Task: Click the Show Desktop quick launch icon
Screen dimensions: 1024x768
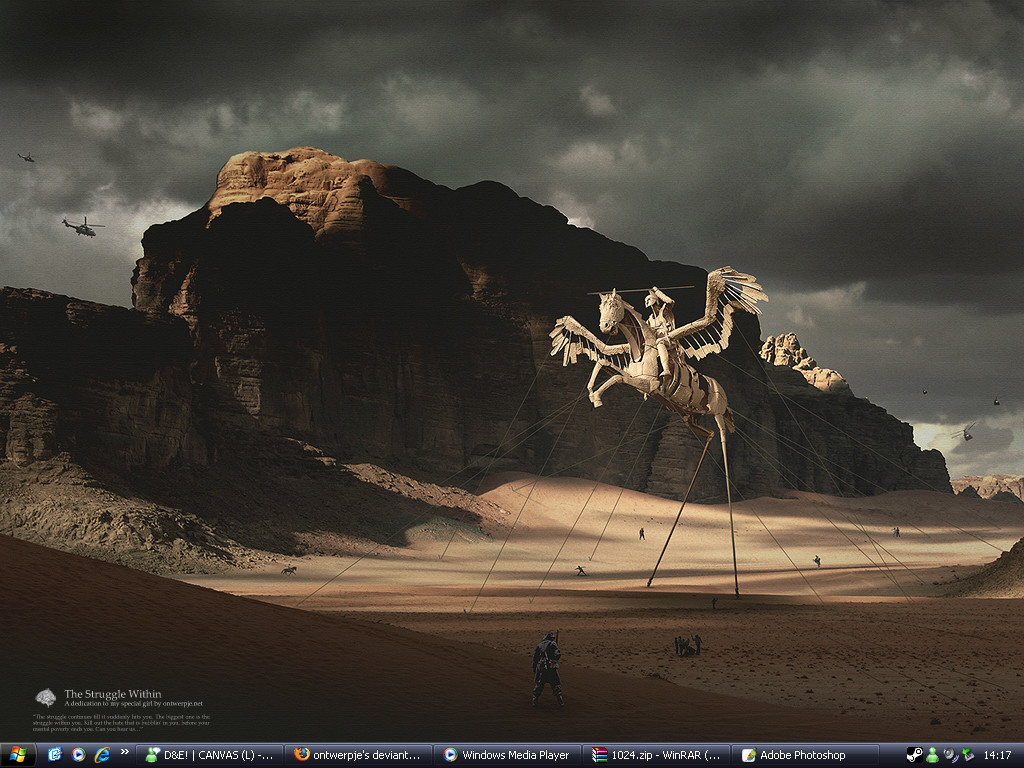Action: point(55,754)
